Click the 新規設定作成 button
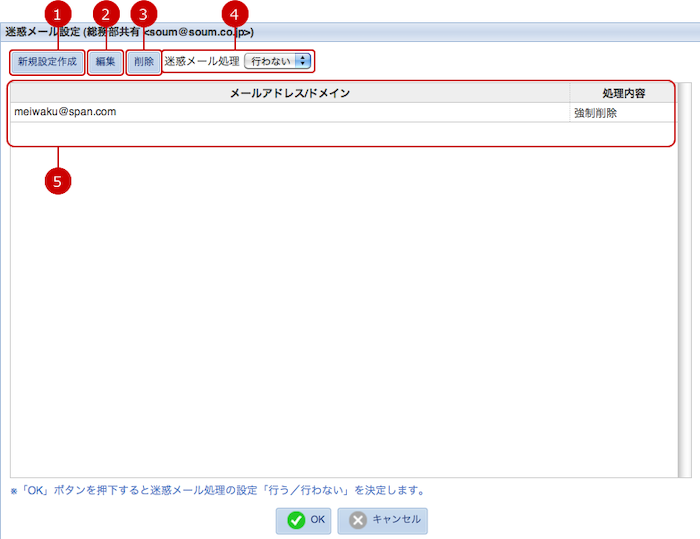The width and height of the screenshot is (700, 539). click(x=47, y=62)
